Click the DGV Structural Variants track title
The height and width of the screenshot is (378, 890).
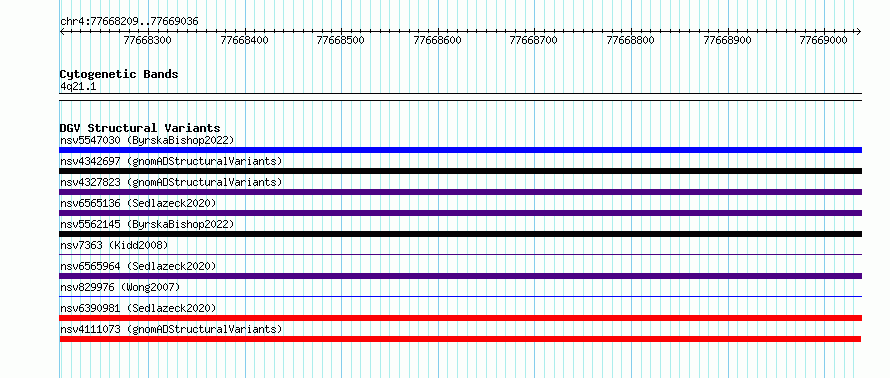coord(140,128)
